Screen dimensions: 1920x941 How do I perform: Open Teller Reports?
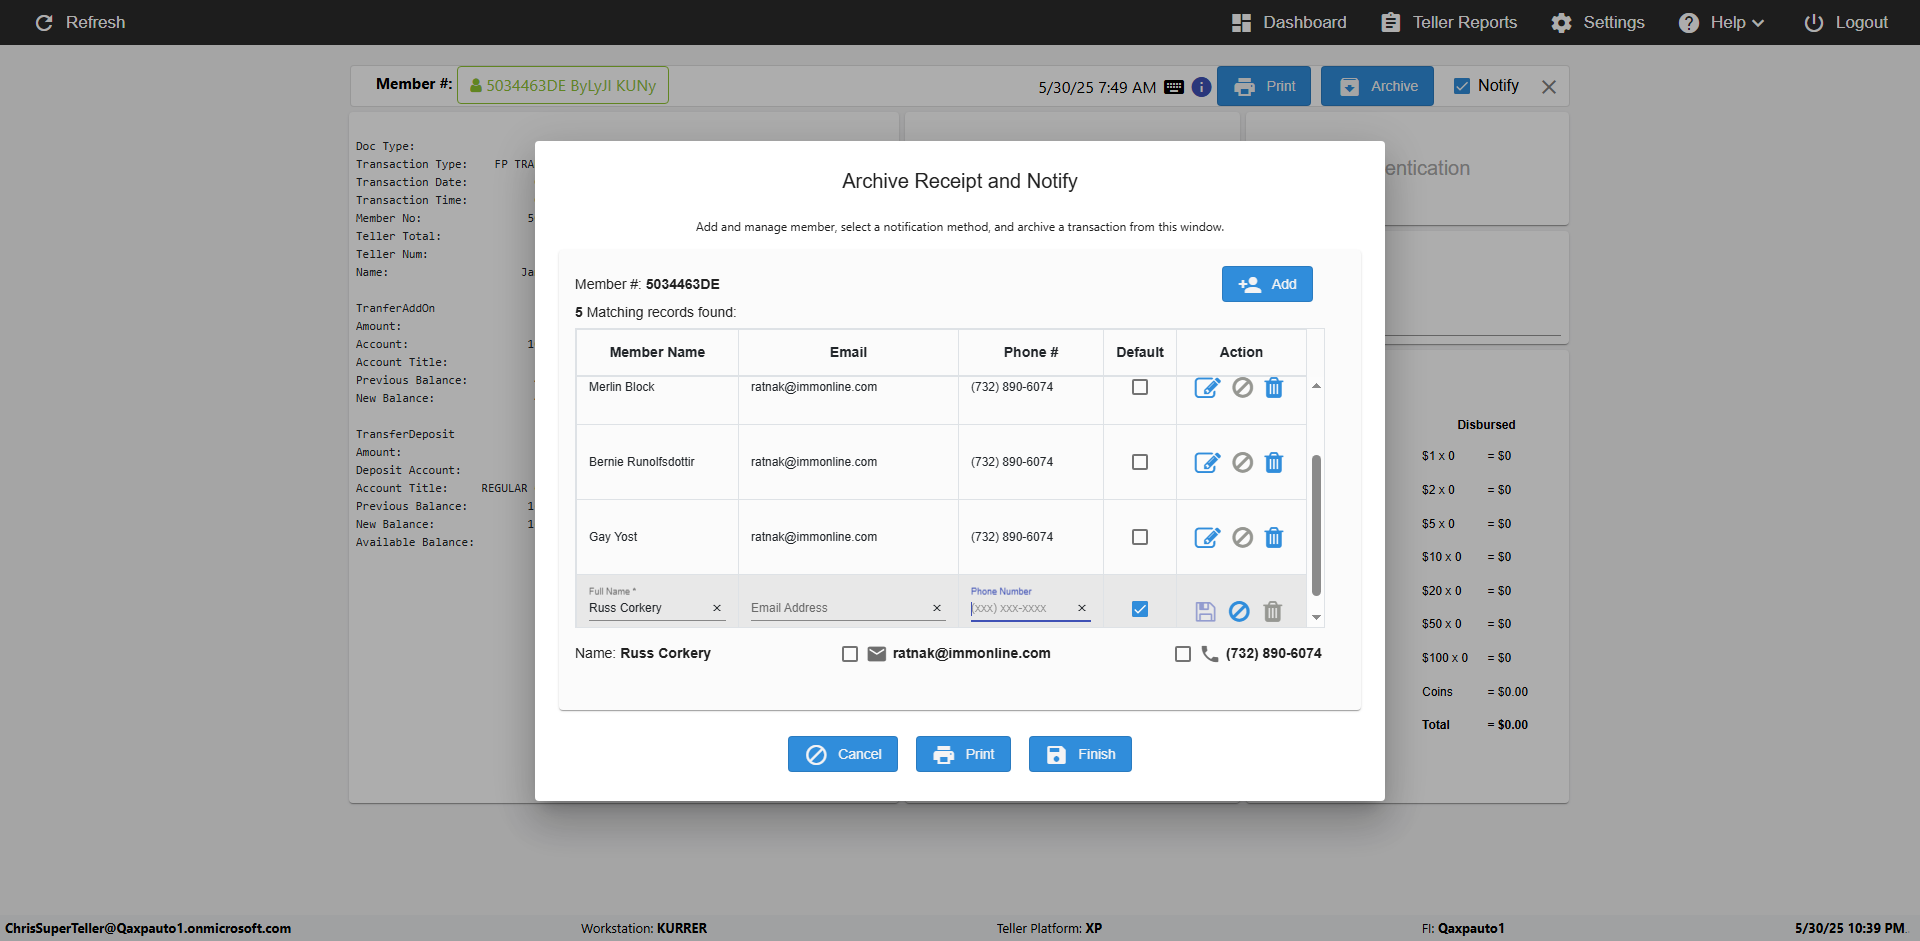(x=1449, y=22)
